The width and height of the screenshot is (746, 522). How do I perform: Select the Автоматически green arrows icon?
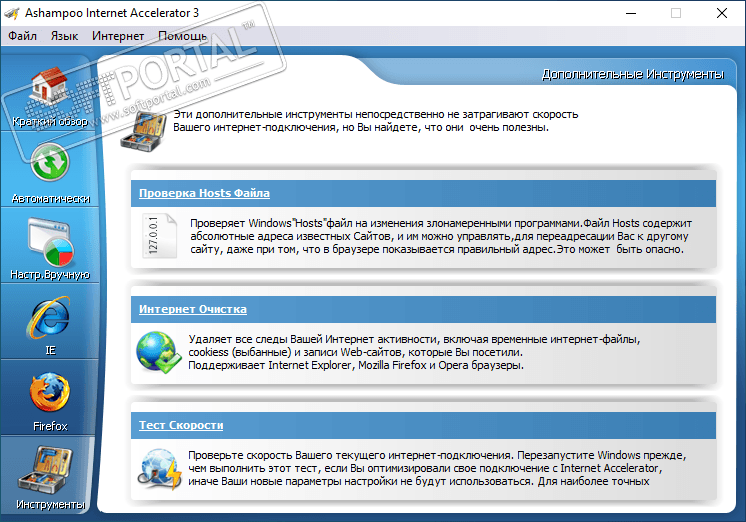(50, 162)
